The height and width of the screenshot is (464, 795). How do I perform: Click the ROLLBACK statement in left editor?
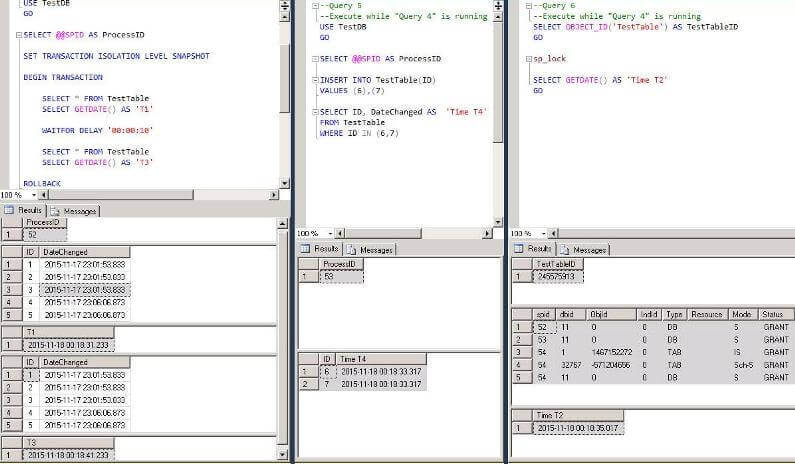pyautogui.click(x=42, y=184)
